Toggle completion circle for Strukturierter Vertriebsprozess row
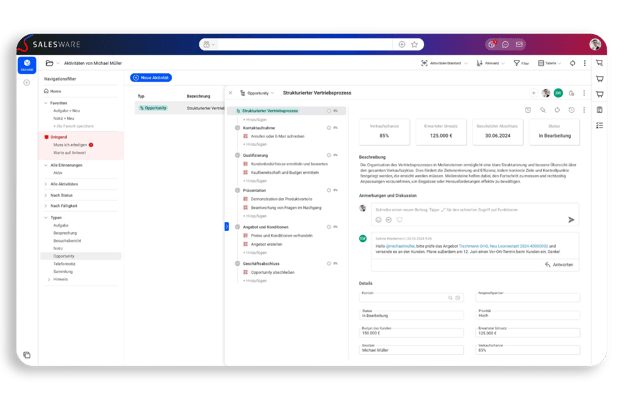 coord(329,111)
